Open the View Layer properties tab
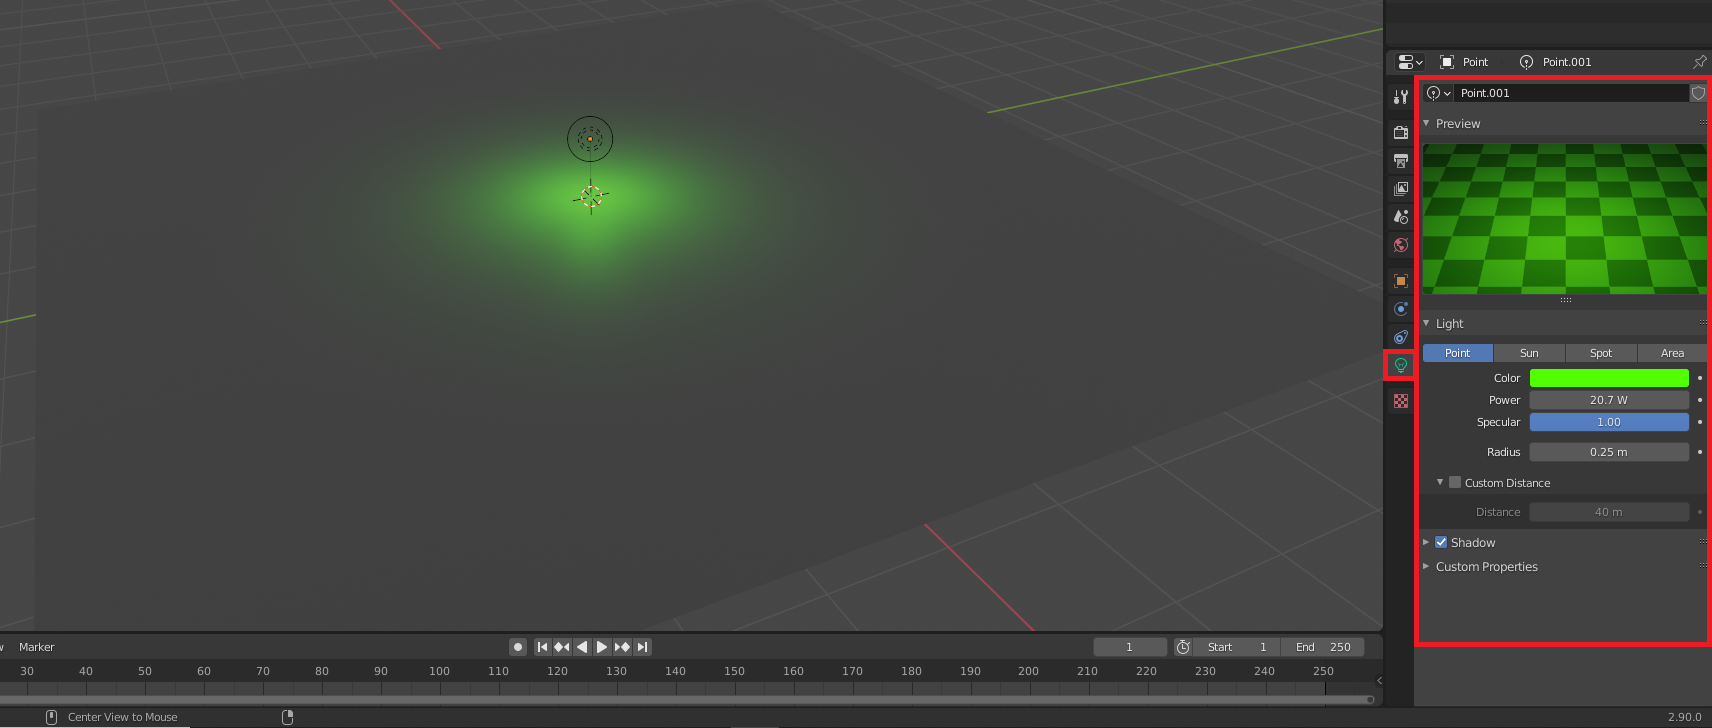This screenshot has width=1712, height=728. coord(1401,188)
